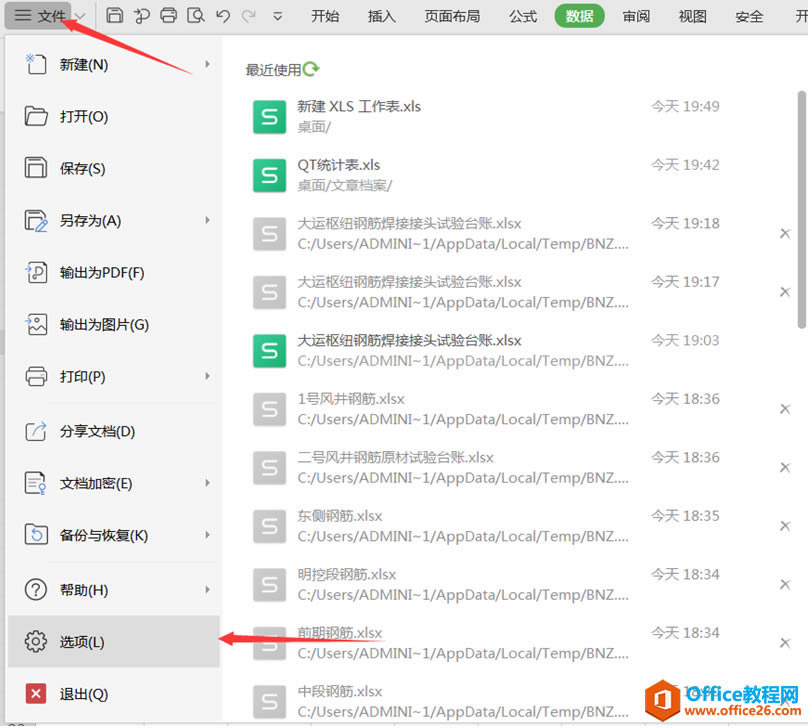Refresh the 最近使用 recent list

pyautogui.click(x=311, y=69)
